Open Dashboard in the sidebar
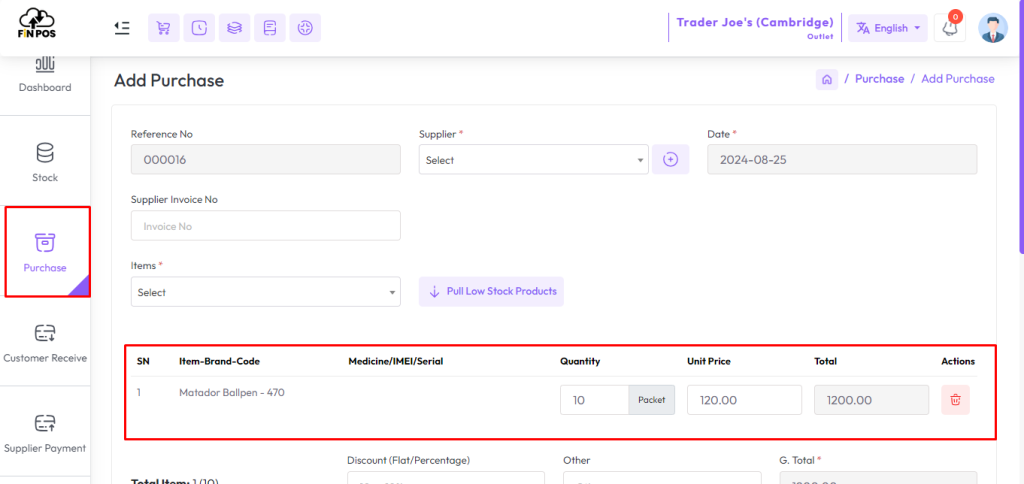The width and height of the screenshot is (1024, 484). click(45, 76)
